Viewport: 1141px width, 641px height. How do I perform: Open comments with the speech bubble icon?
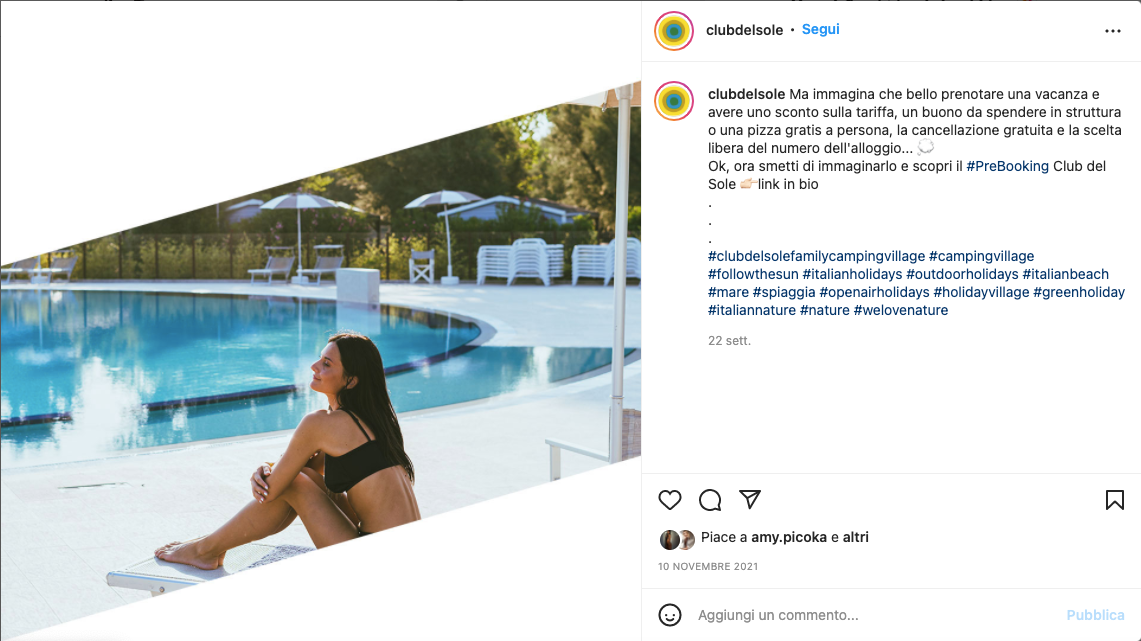point(709,500)
